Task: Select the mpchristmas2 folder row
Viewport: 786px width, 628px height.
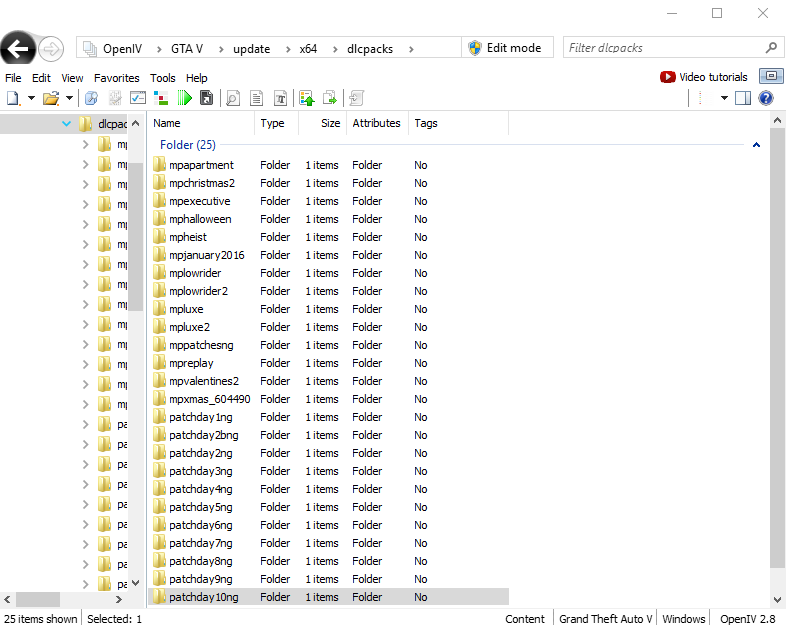Action: pos(330,183)
